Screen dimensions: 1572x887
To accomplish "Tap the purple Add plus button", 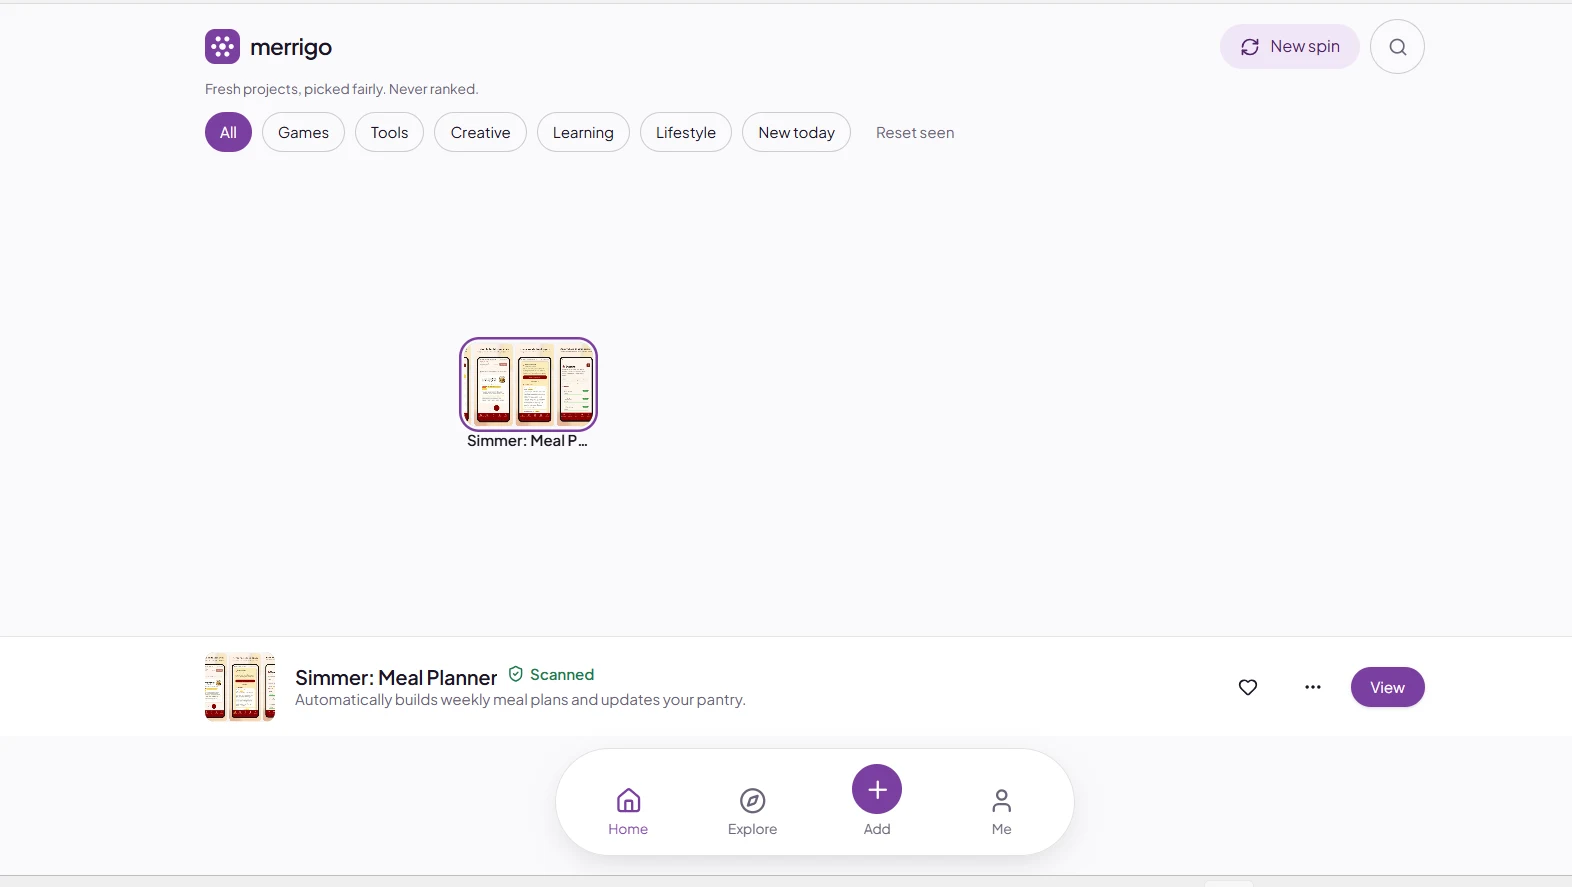I will [x=877, y=790].
